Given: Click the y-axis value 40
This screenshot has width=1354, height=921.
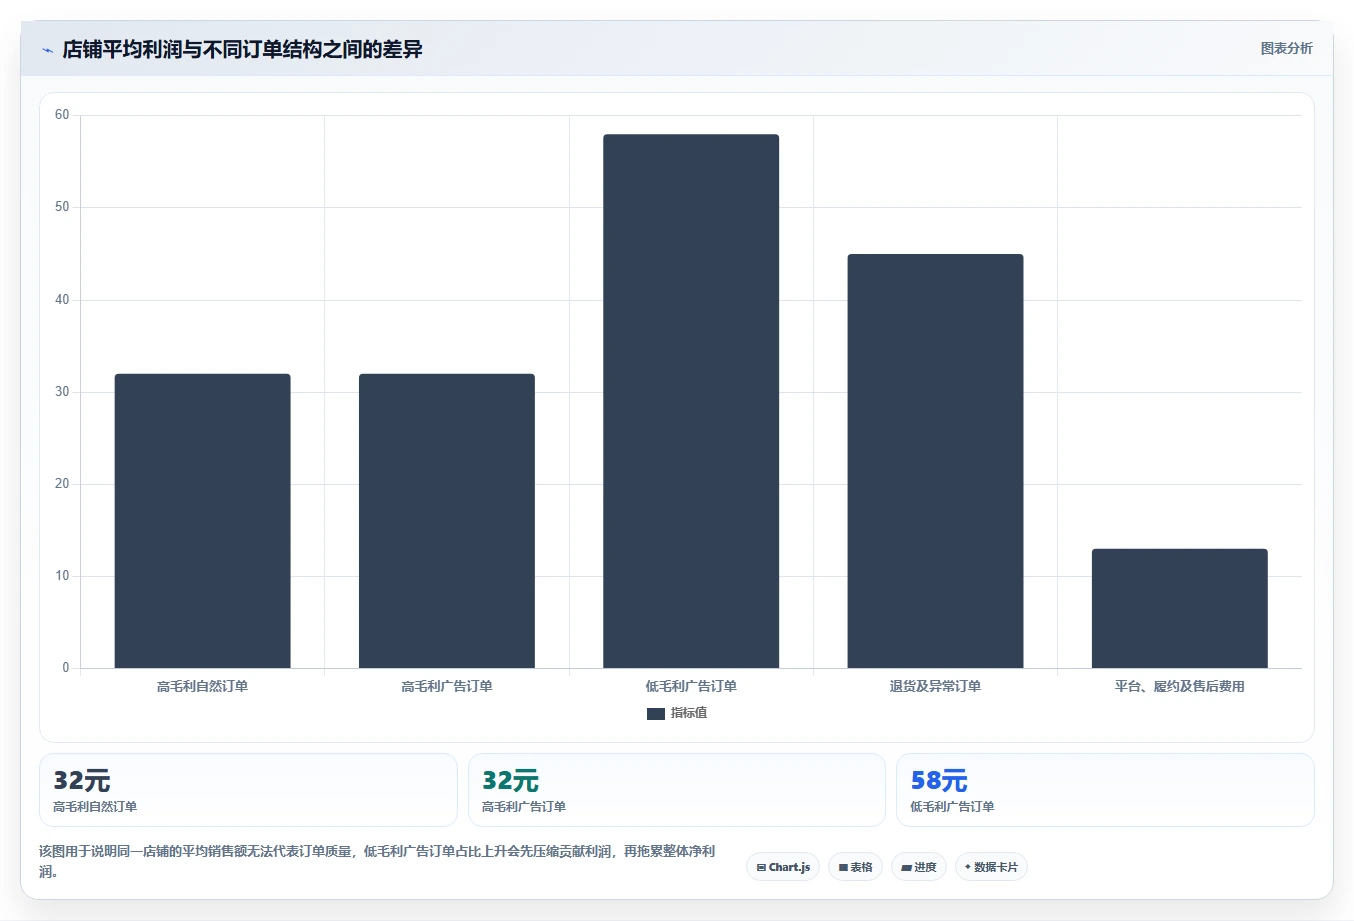Looking at the screenshot, I should tap(62, 300).
